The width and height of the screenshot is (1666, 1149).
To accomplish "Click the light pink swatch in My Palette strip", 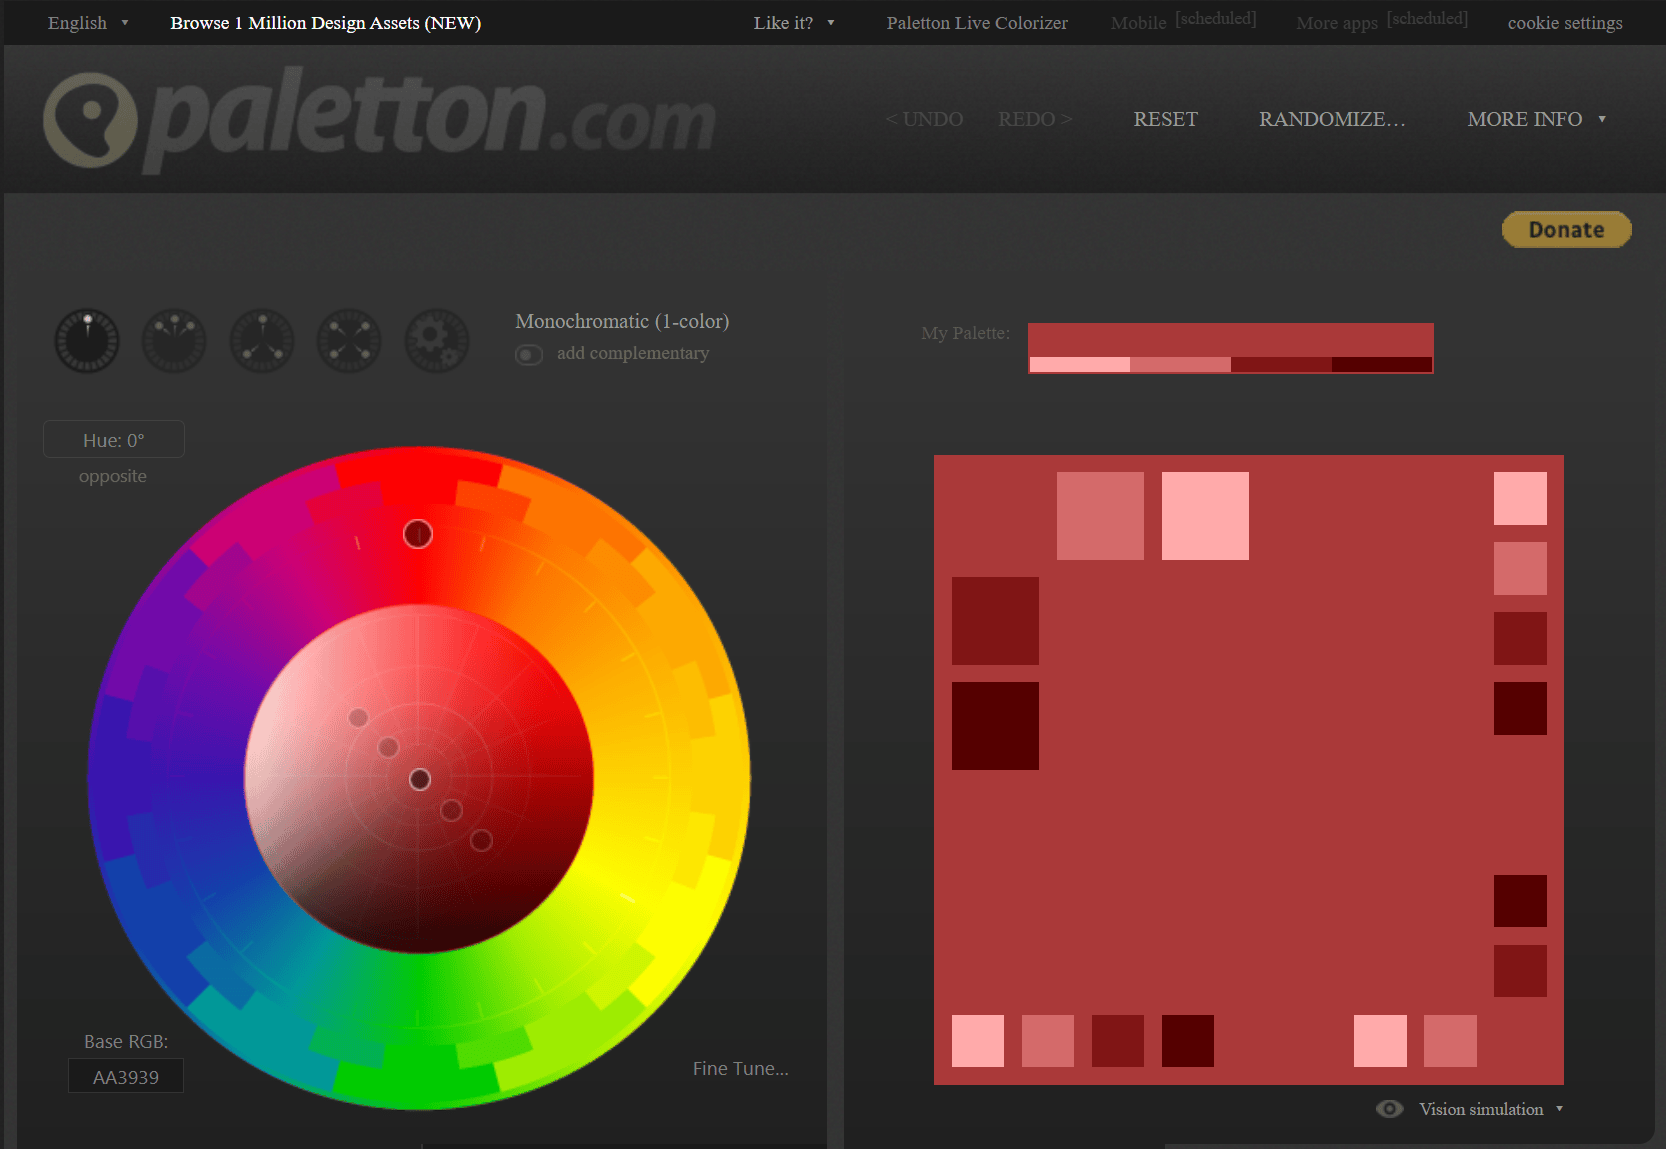I will pos(1080,365).
